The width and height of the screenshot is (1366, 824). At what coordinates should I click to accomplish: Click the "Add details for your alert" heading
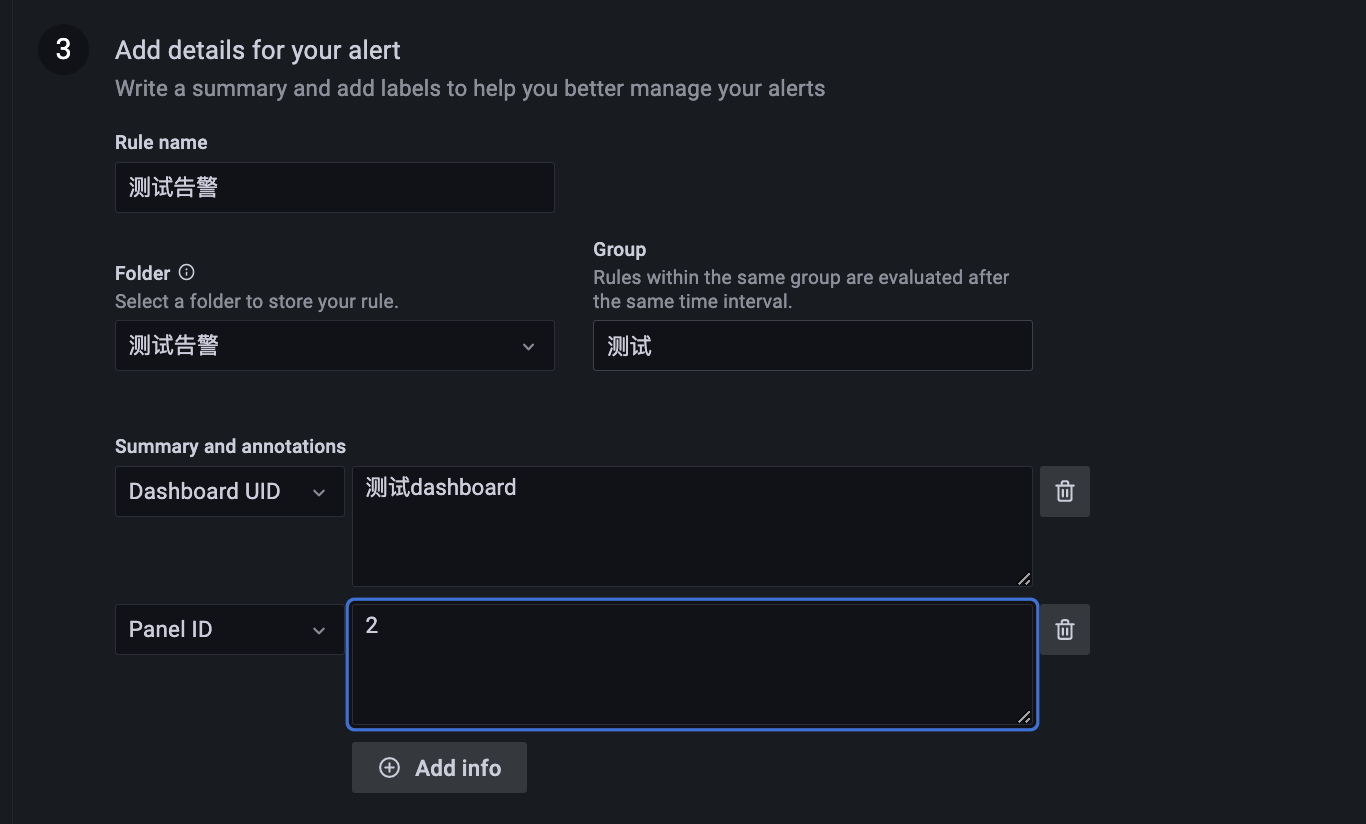tap(258, 50)
